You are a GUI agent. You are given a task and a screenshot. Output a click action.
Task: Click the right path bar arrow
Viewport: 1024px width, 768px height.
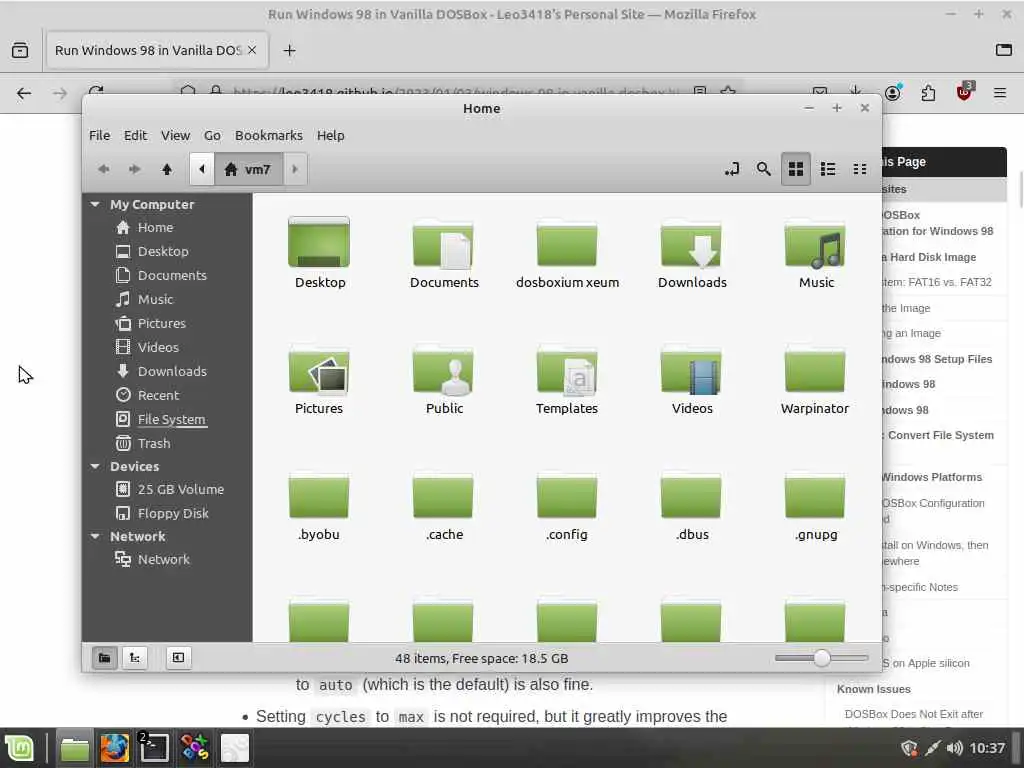295,169
